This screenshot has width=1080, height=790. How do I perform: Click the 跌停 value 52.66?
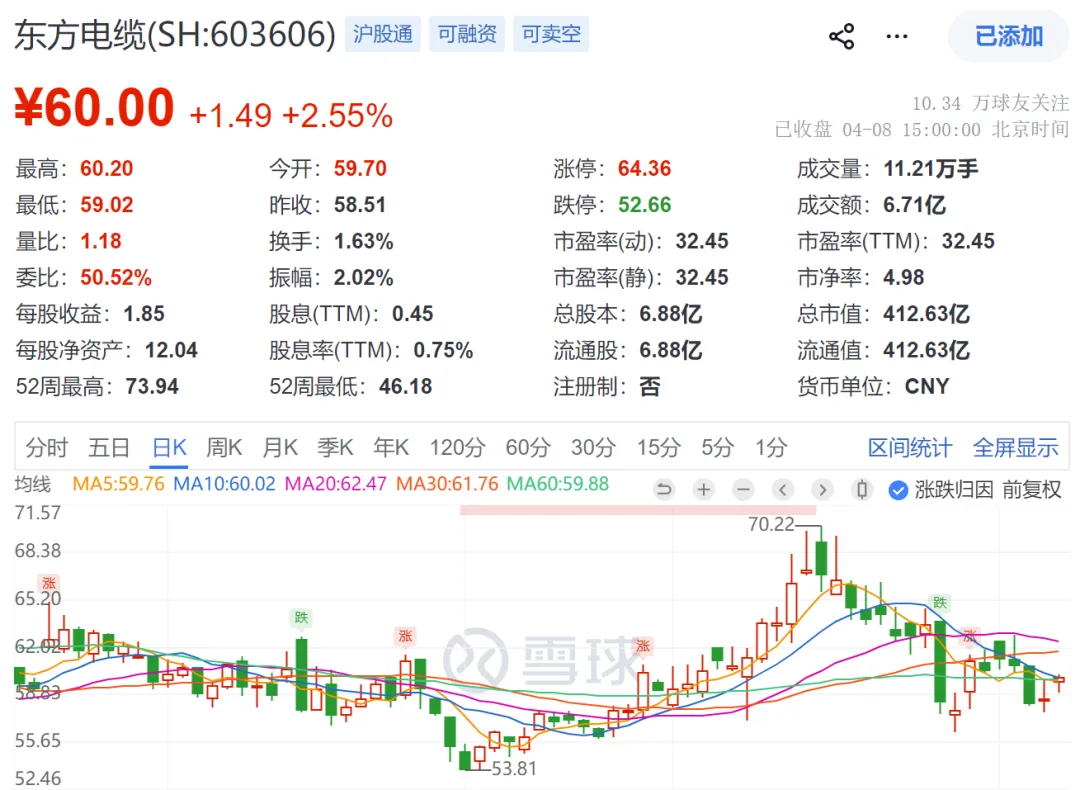pyautogui.click(x=644, y=205)
